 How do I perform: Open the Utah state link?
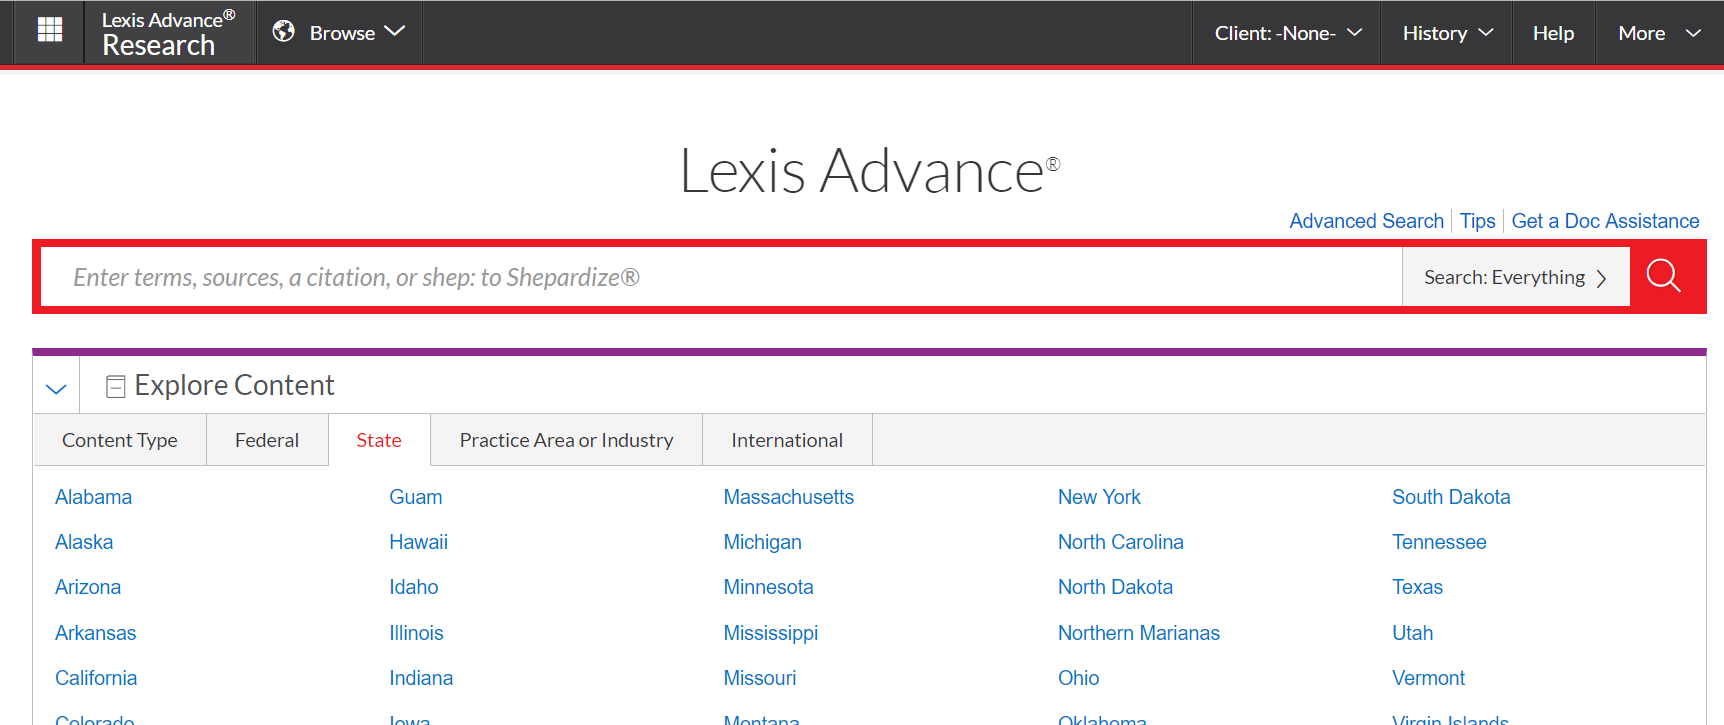pyautogui.click(x=1412, y=633)
